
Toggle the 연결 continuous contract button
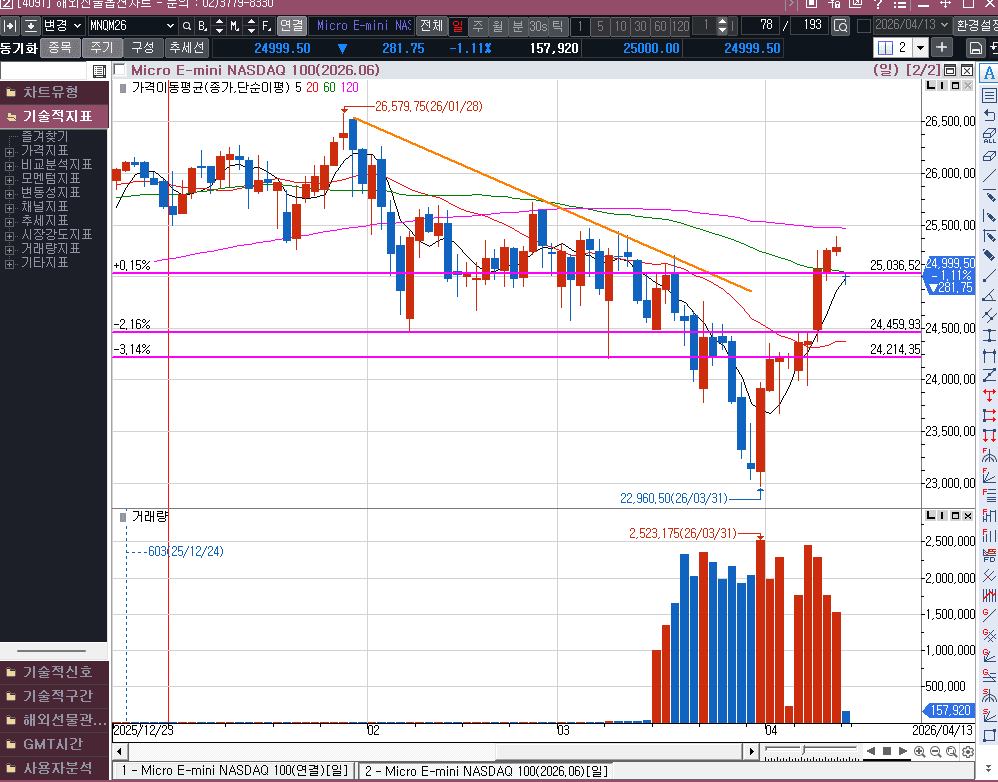point(291,25)
